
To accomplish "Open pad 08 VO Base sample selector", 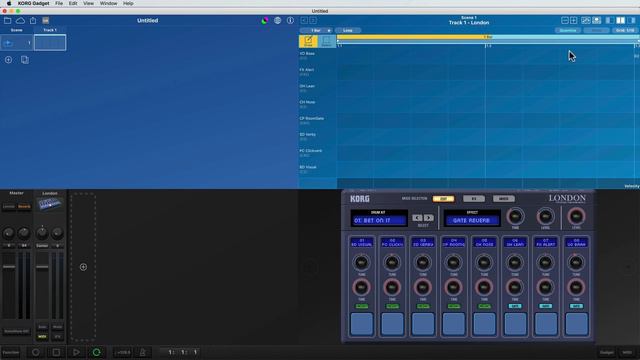I will pyautogui.click(x=576, y=242).
